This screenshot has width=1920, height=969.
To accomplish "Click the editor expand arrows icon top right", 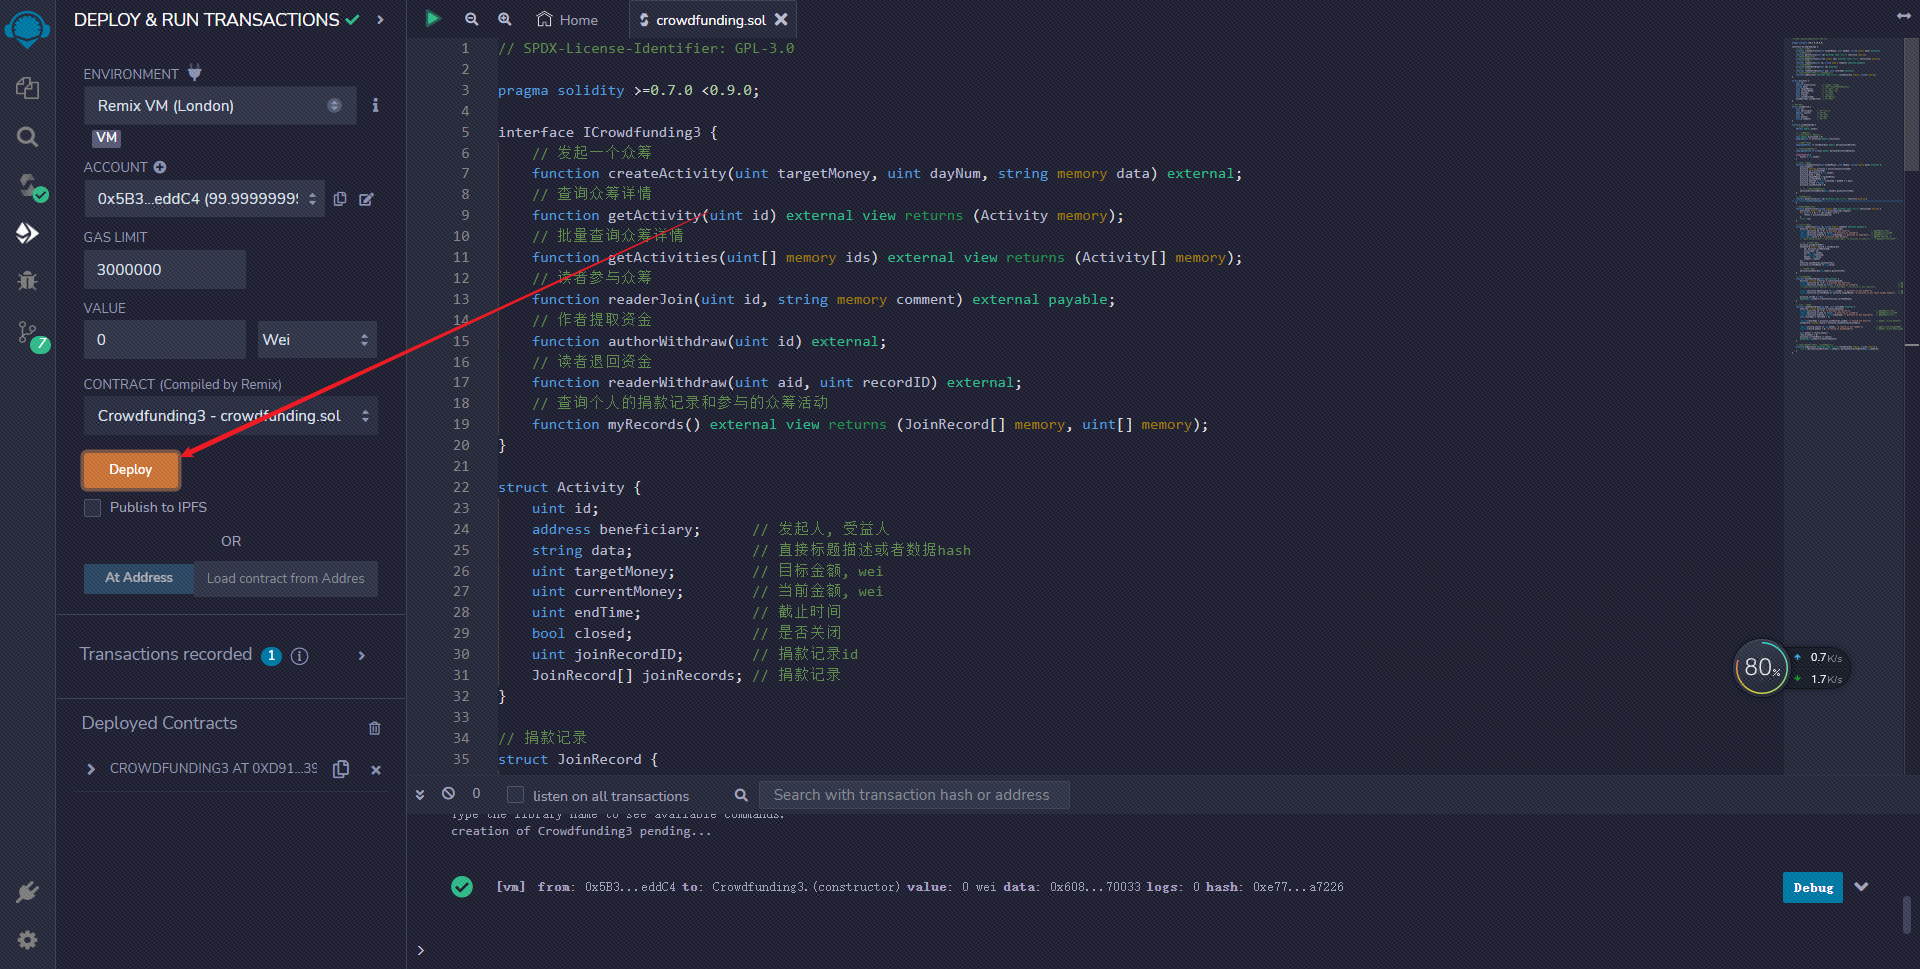I will tap(1903, 16).
